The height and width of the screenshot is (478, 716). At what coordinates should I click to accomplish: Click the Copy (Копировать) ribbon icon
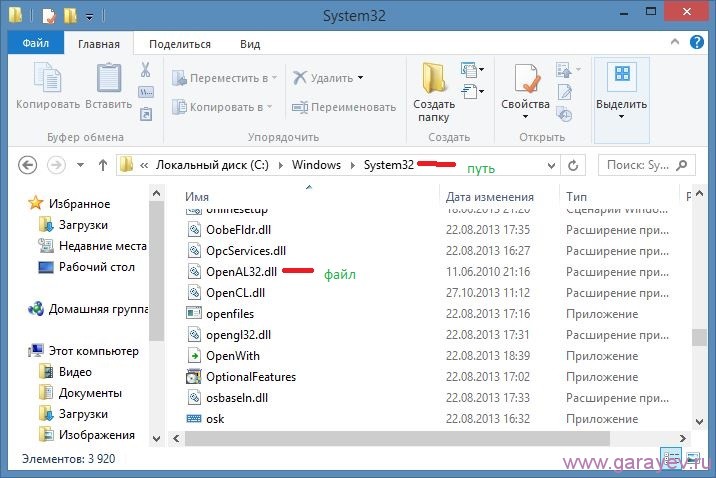pos(47,78)
